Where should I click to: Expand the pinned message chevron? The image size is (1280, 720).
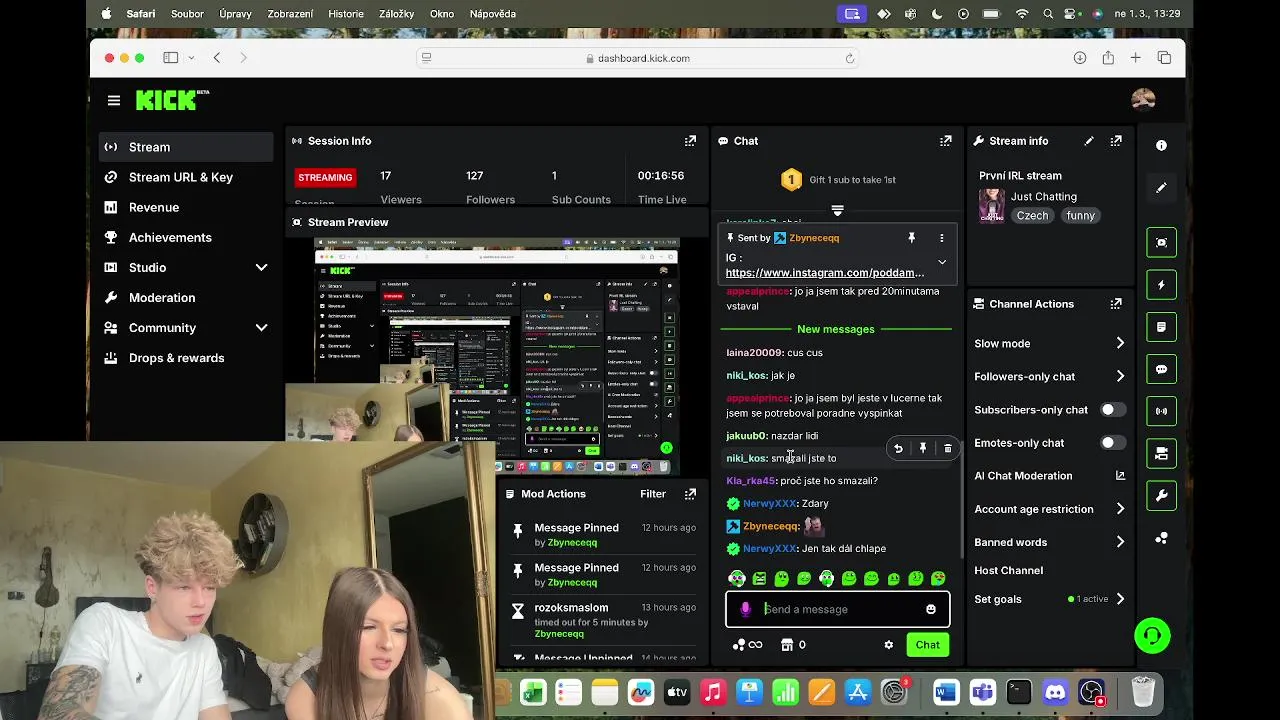click(x=941, y=262)
